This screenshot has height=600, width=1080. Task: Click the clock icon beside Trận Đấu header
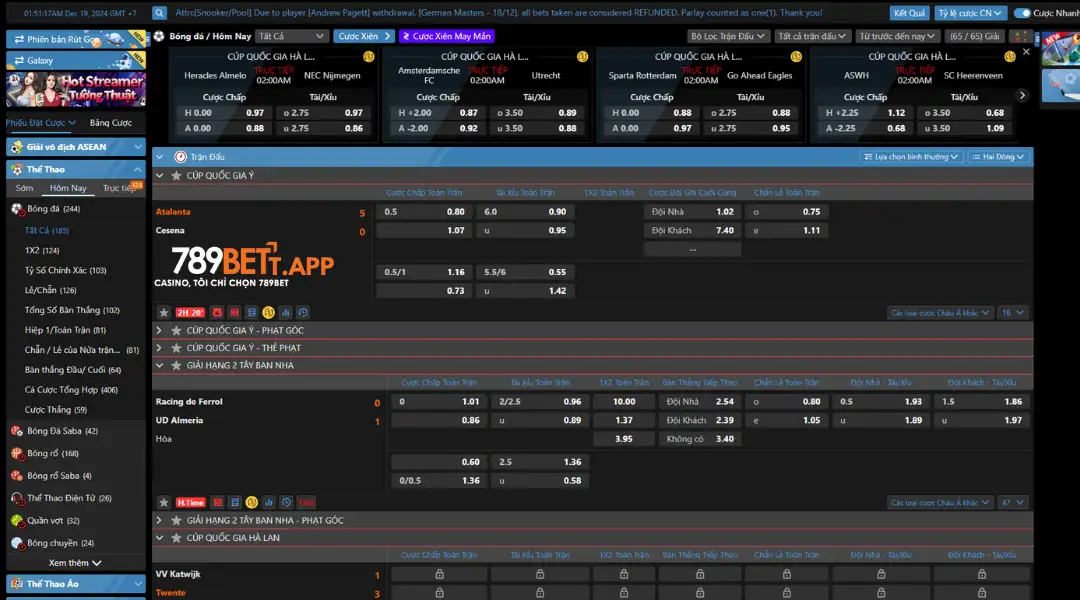point(180,157)
